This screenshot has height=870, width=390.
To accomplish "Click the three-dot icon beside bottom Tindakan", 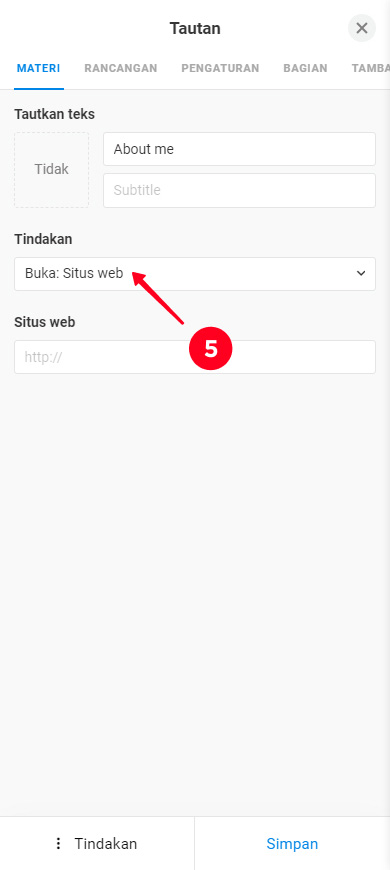I will tap(58, 844).
